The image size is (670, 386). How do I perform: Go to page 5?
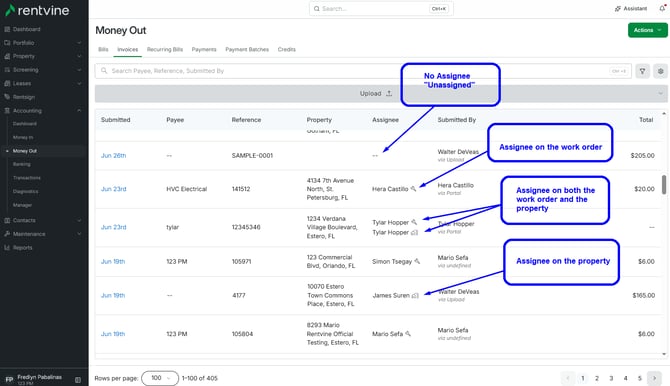(640, 378)
